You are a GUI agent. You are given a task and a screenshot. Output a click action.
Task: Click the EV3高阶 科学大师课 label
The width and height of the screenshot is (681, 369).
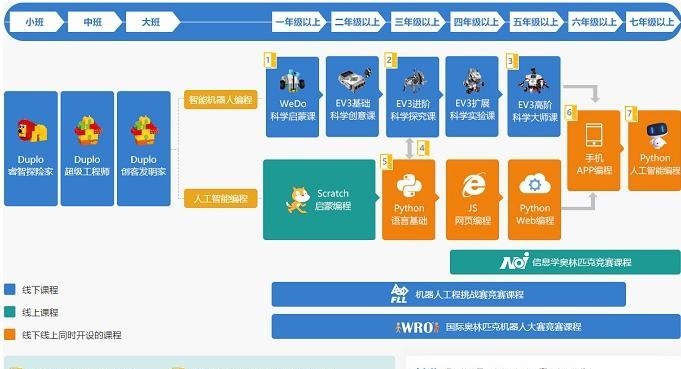(x=535, y=111)
